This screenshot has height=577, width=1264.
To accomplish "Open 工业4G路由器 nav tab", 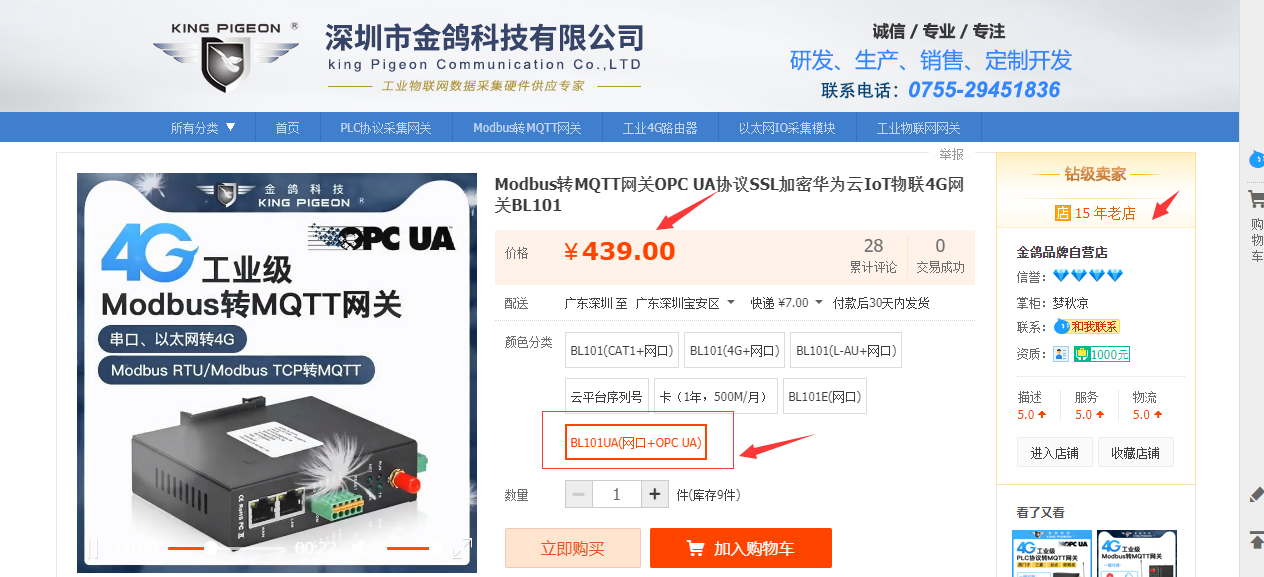I will pos(660,127).
